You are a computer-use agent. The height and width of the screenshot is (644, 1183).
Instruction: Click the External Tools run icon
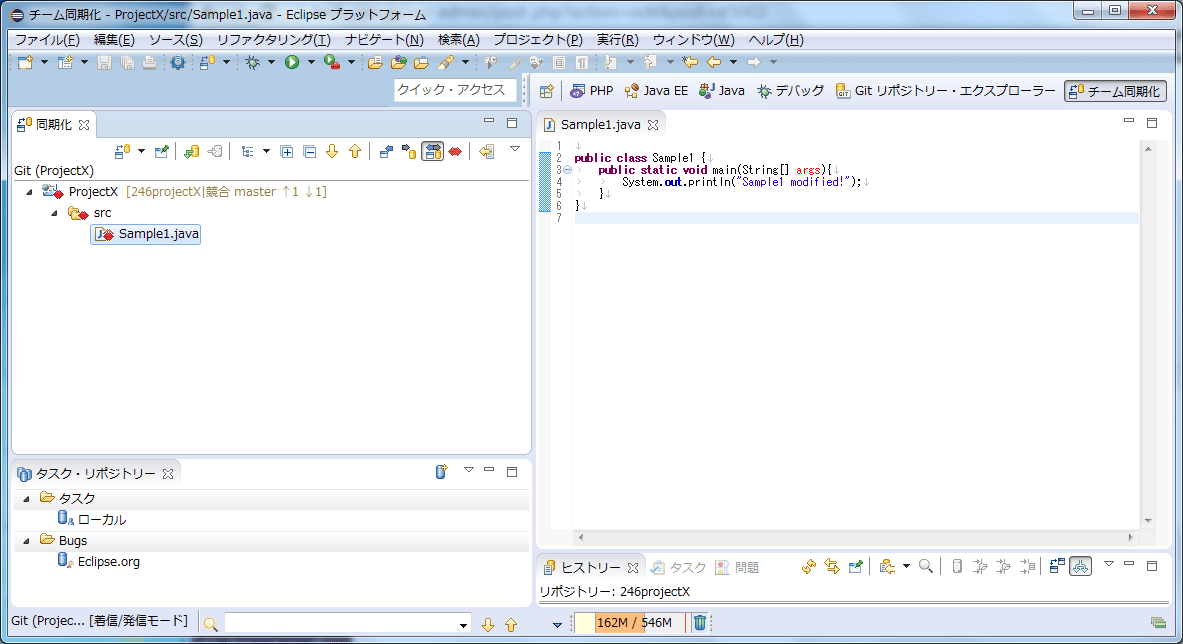point(331,63)
